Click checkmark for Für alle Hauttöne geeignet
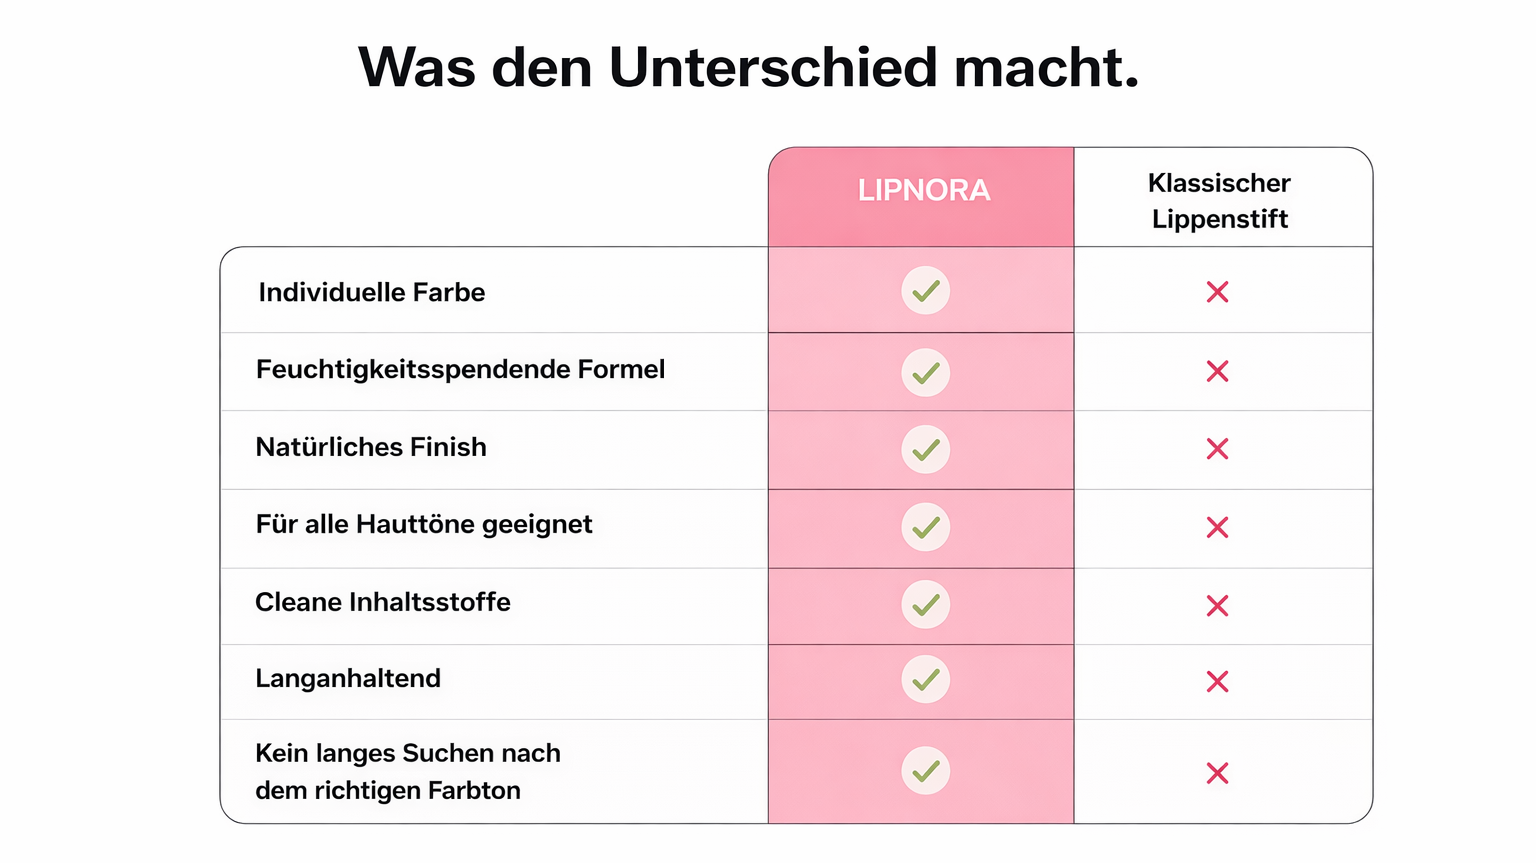The width and height of the screenshot is (1536, 863). (x=925, y=527)
